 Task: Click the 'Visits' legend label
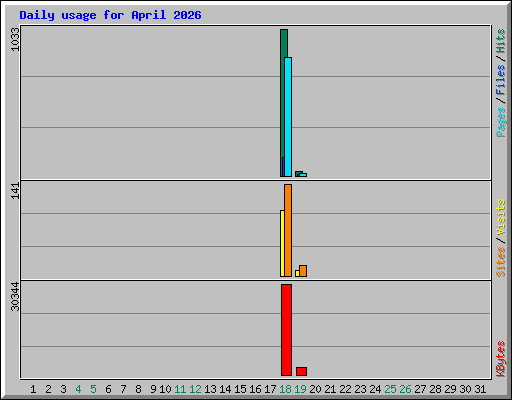pos(500,217)
